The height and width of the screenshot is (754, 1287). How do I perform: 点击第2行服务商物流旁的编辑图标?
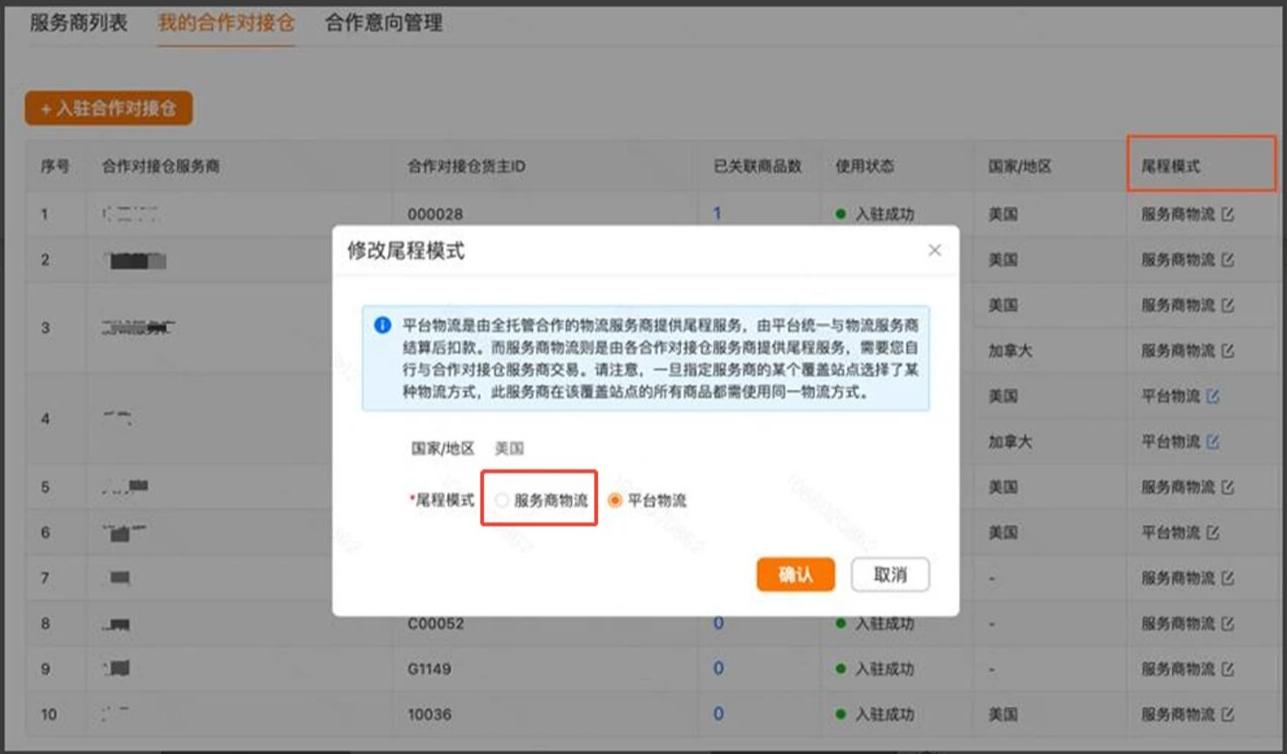tap(1228, 260)
